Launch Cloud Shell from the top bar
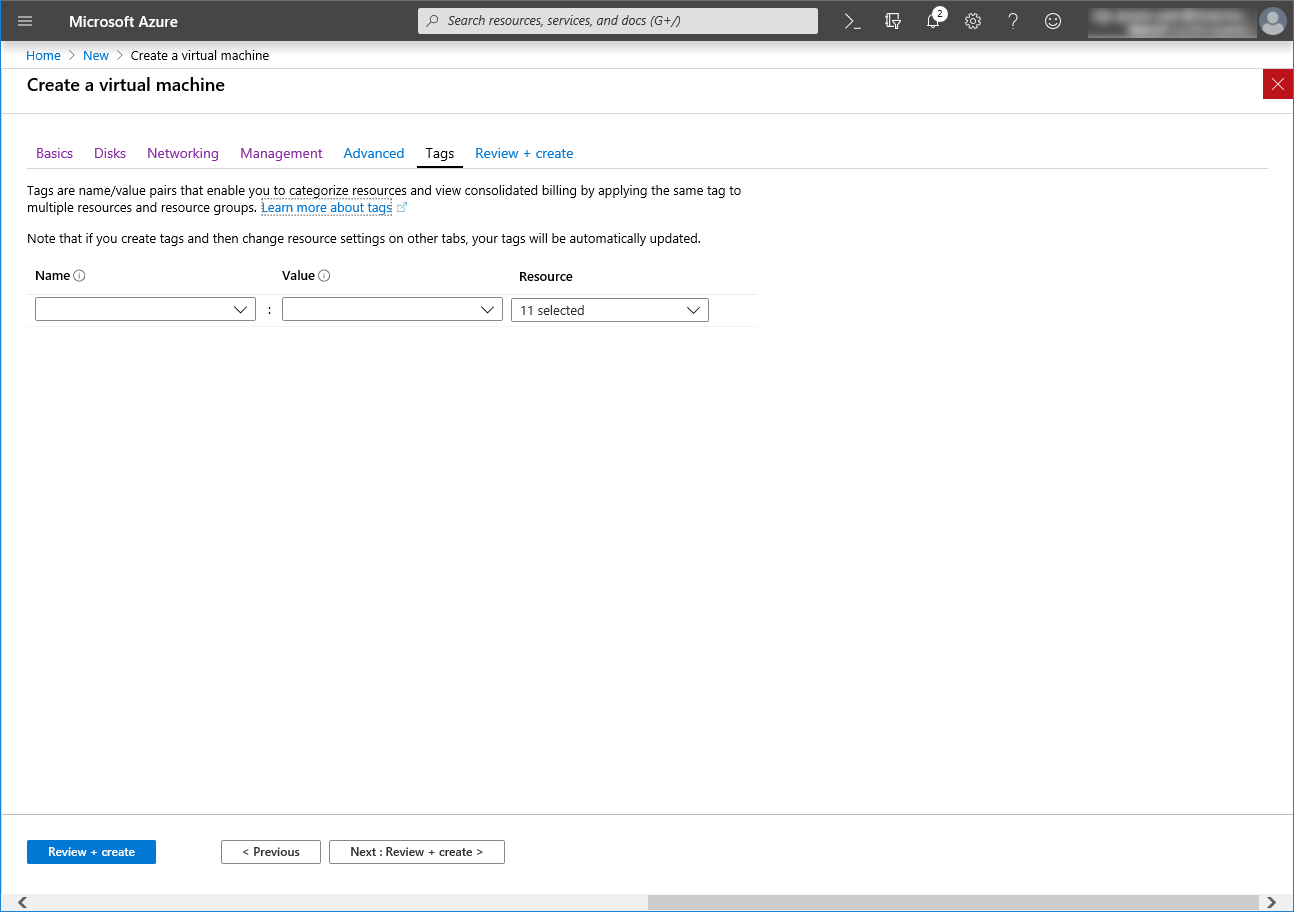The width and height of the screenshot is (1294, 912). (x=852, y=21)
